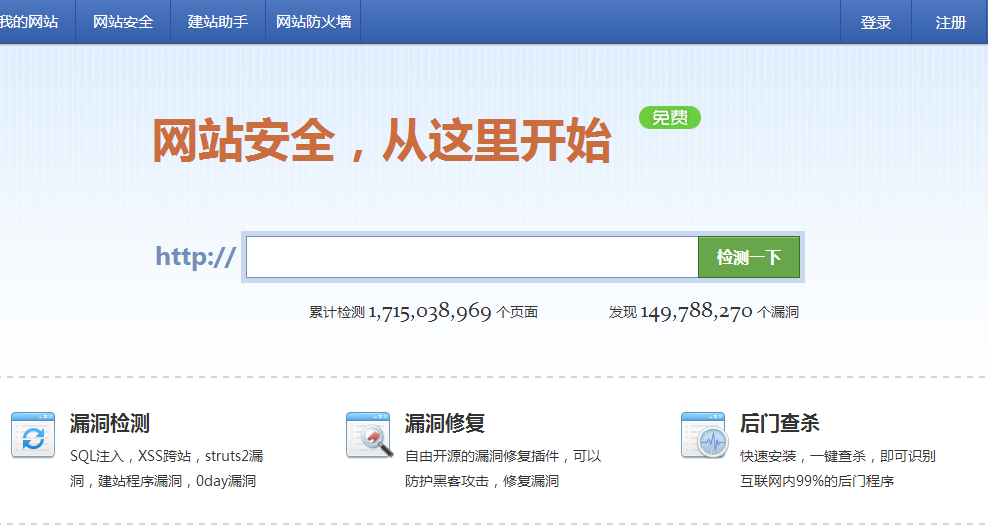Image resolution: width=988 pixels, height=532 pixels.
Task: Switch to the 网站安全 navigation tab
Action: [x=123, y=22]
